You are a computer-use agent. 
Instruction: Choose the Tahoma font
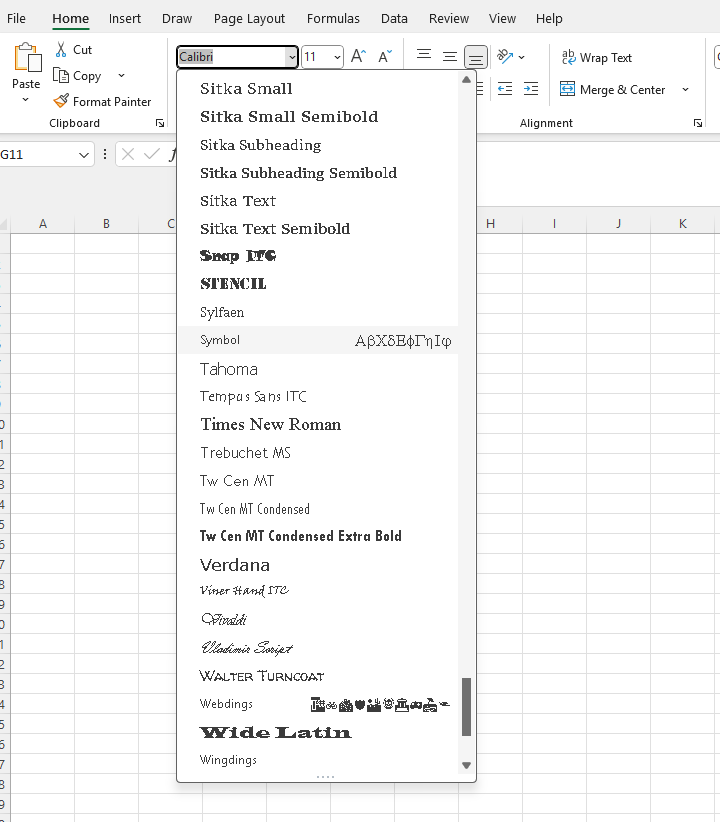(318, 369)
